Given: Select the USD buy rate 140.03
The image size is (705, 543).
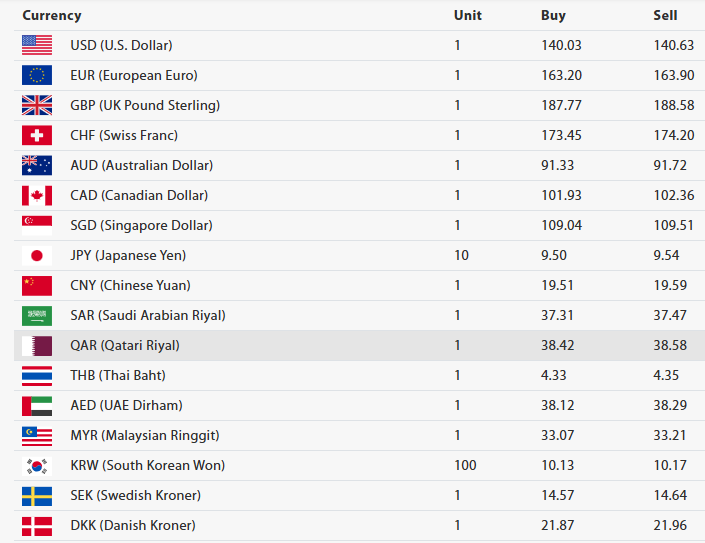Looking at the screenshot, I should click(560, 45).
